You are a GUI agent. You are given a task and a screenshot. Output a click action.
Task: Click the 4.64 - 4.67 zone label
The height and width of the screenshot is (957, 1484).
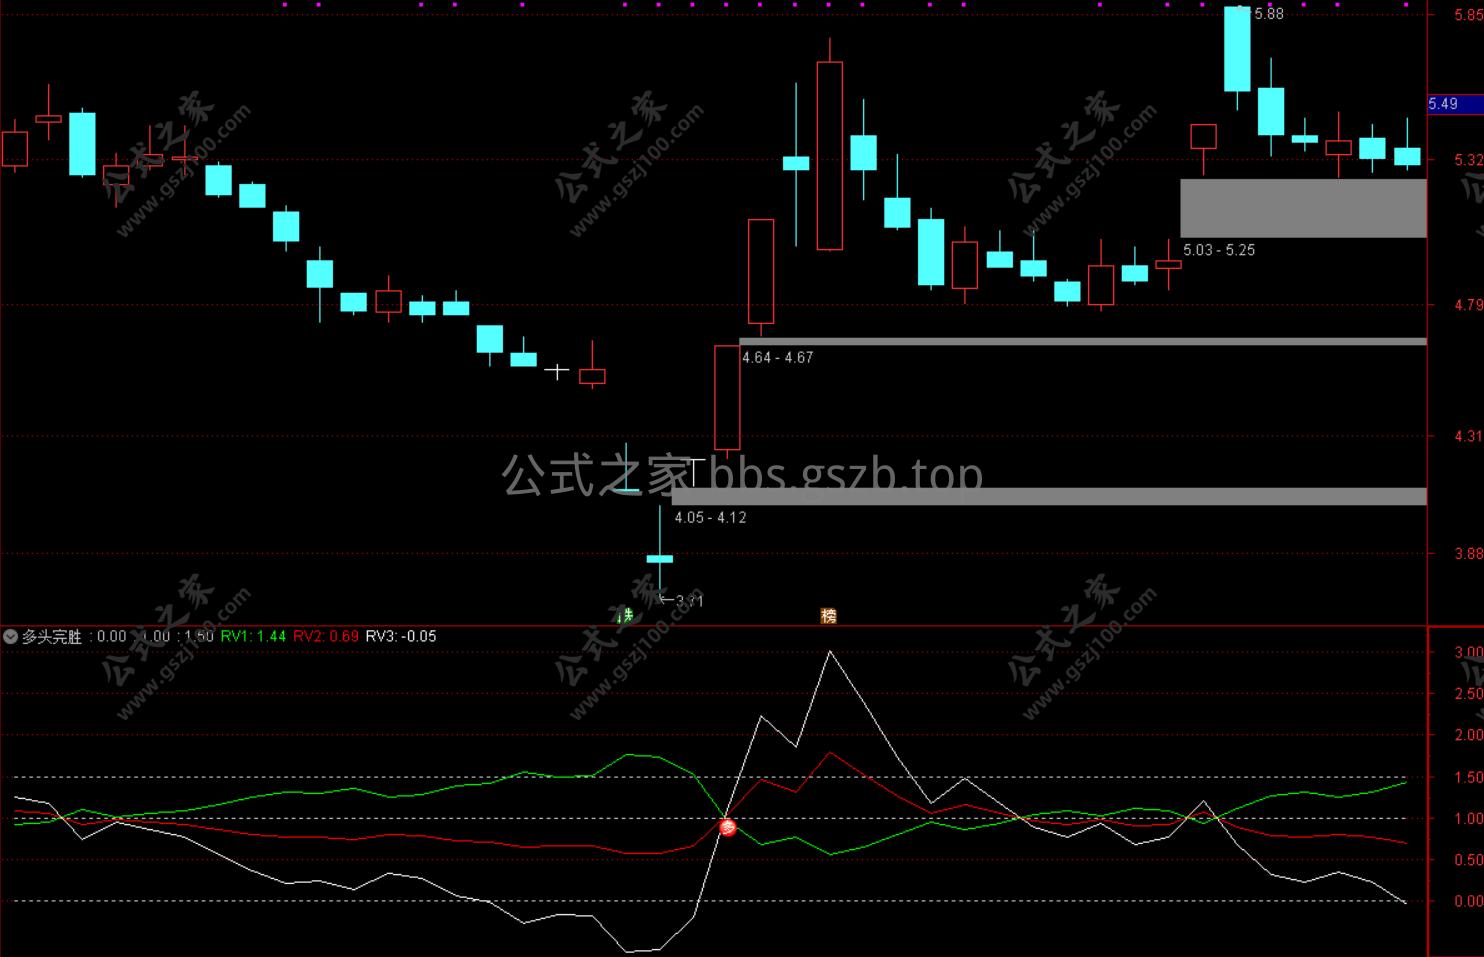coord(777,357)
